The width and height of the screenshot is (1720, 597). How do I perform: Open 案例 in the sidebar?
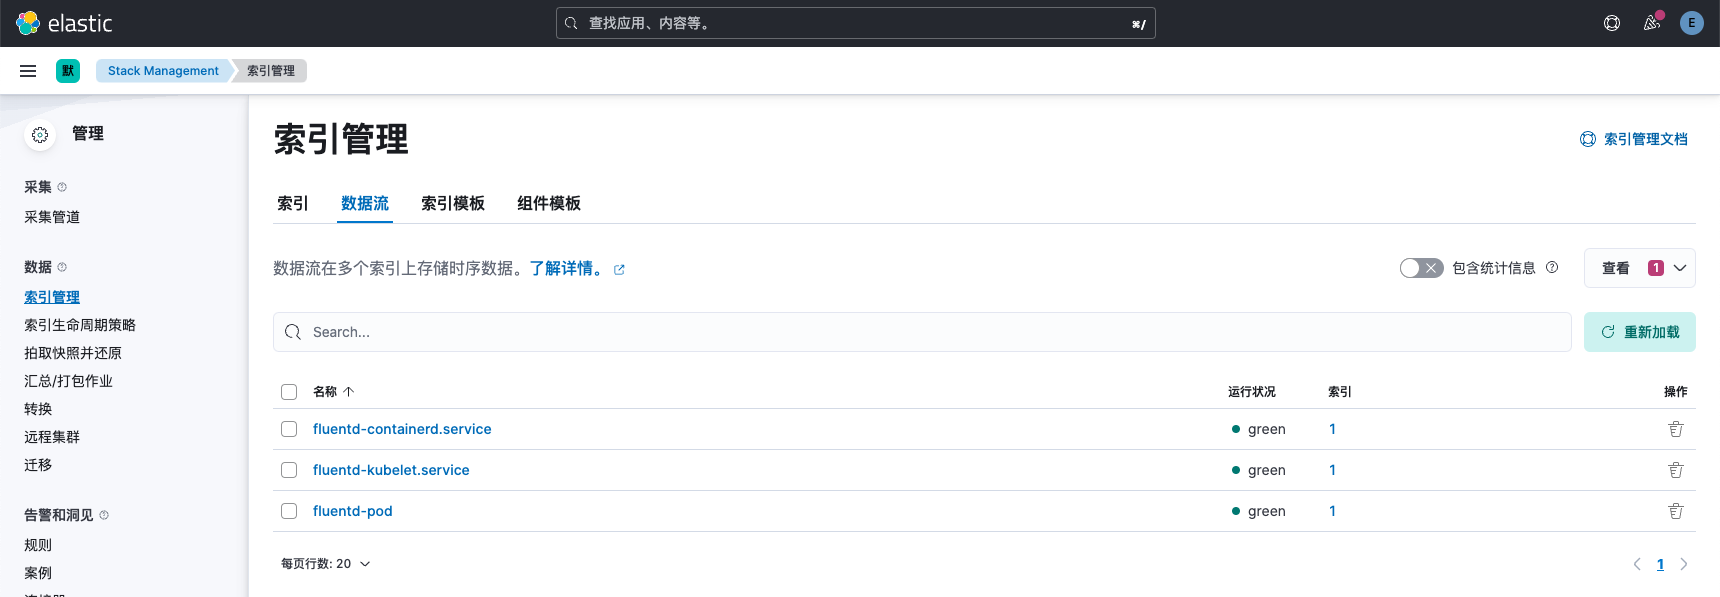pos(38,573)
